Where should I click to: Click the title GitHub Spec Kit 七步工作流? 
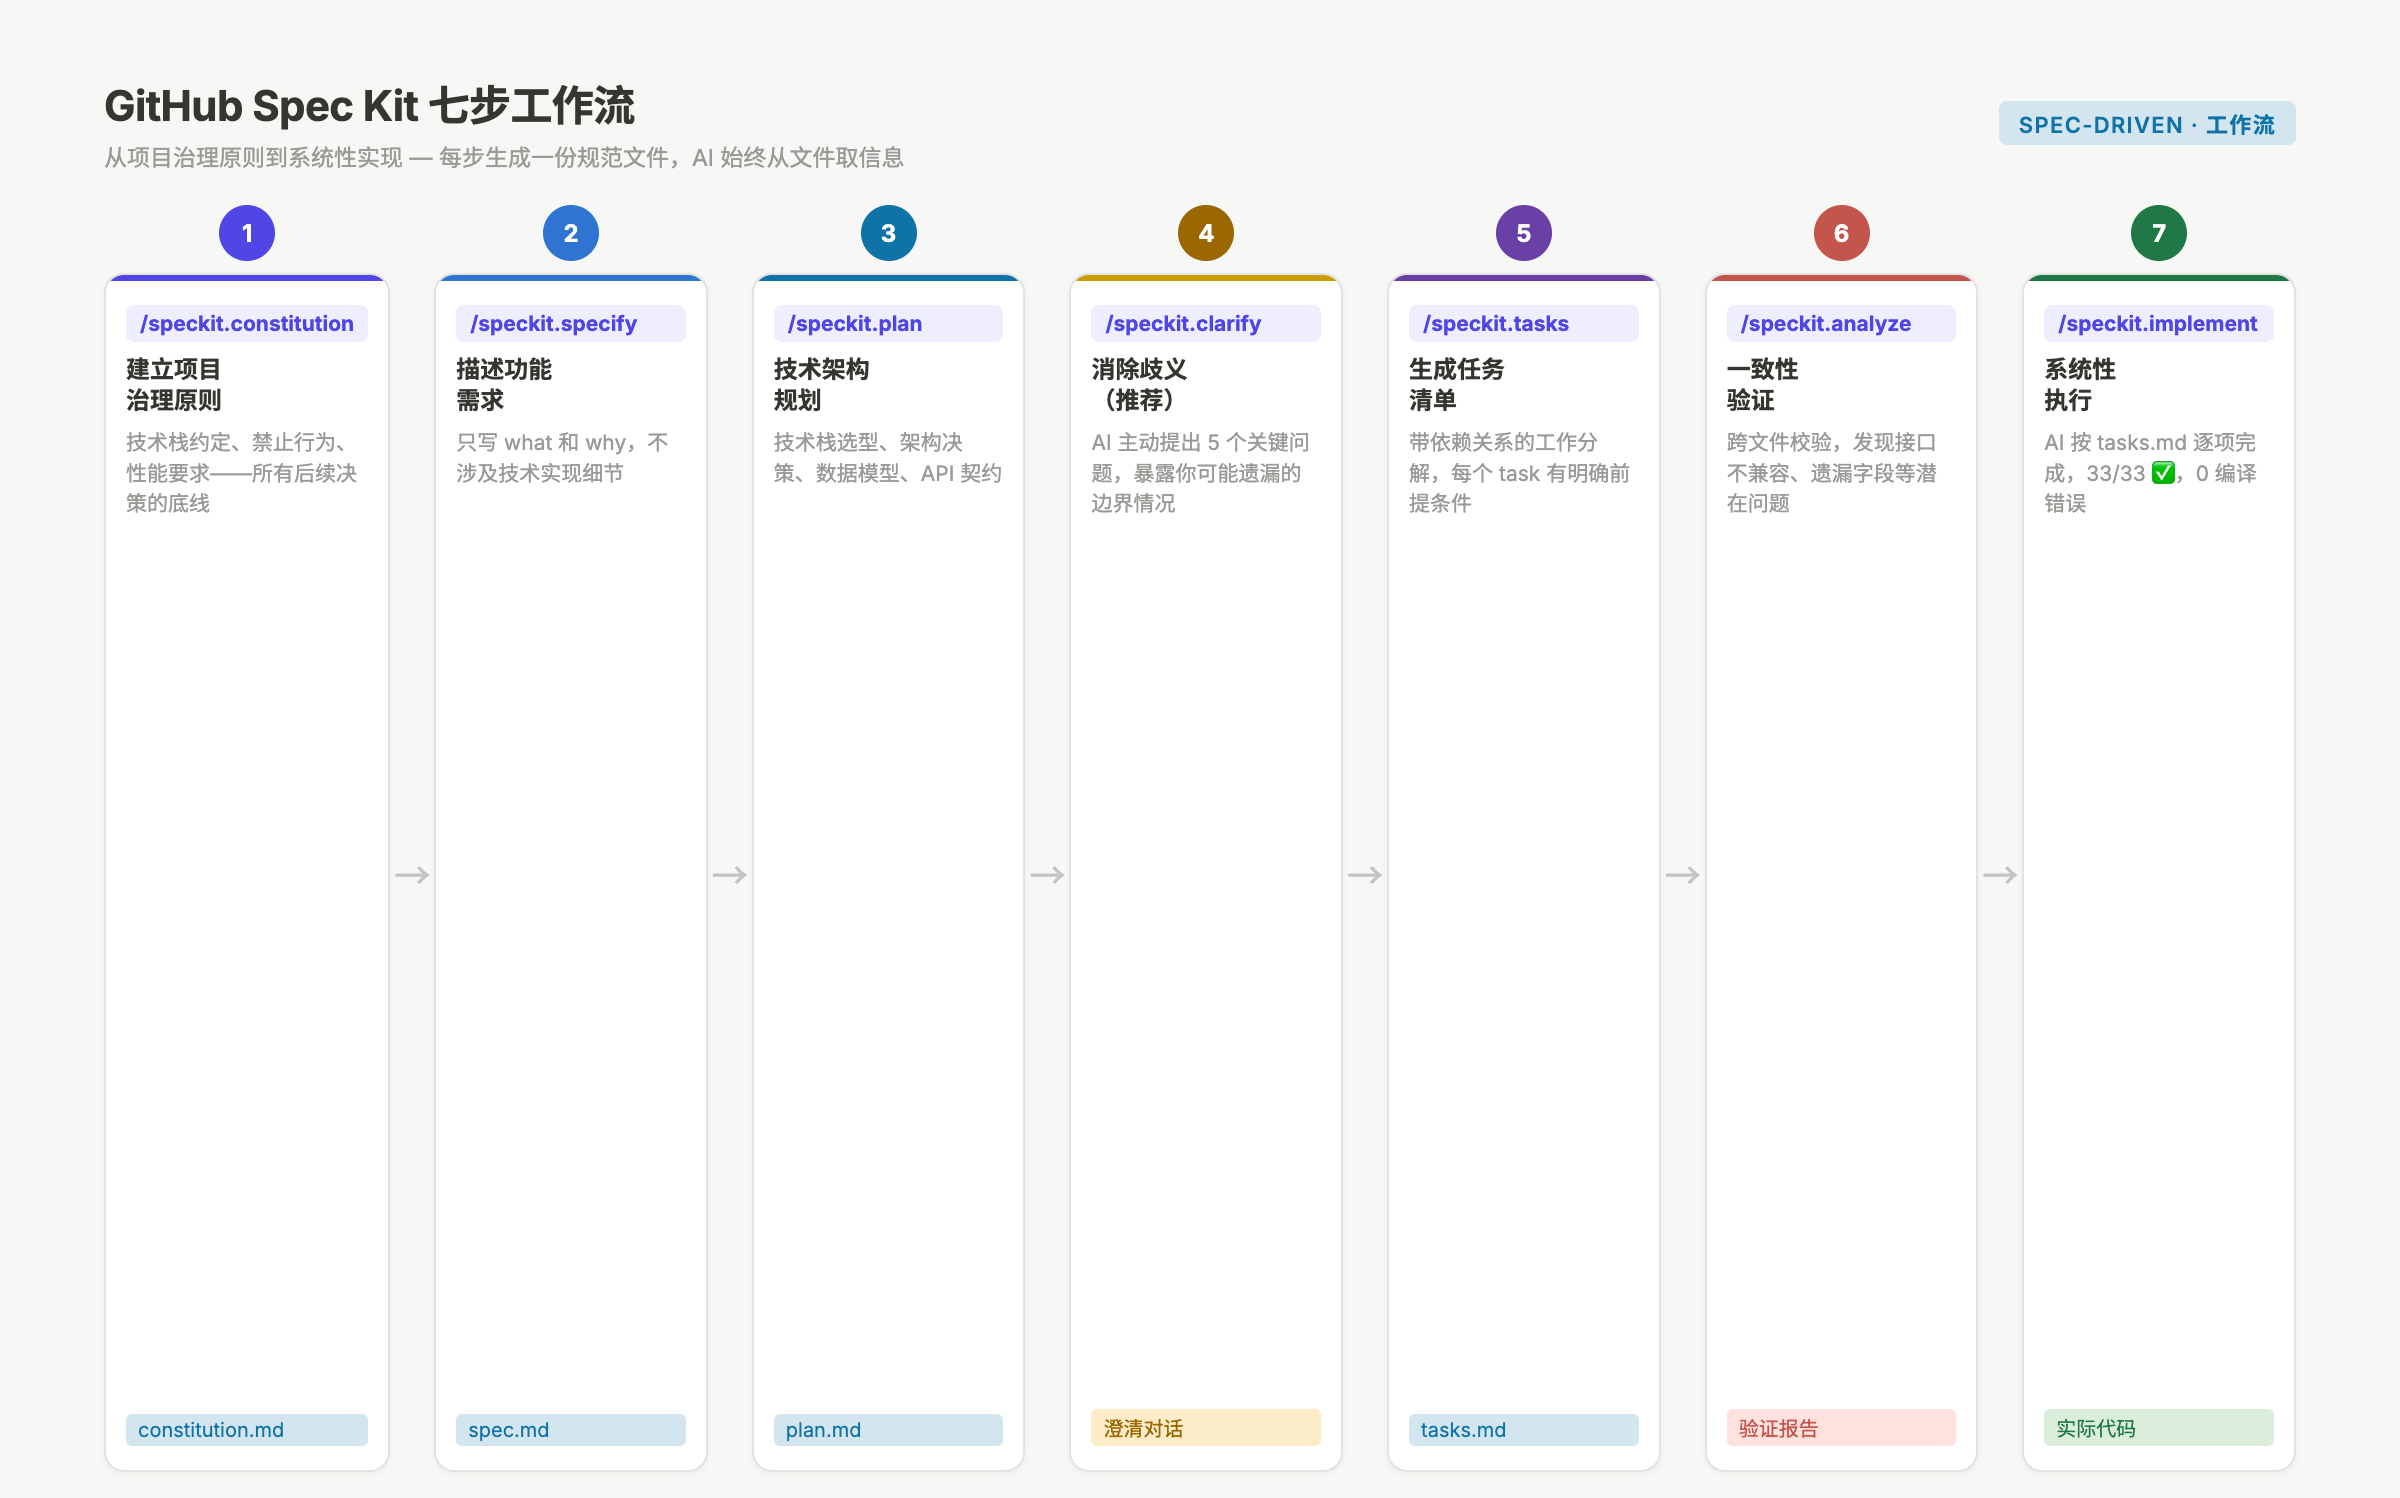(x=370, y=106)
